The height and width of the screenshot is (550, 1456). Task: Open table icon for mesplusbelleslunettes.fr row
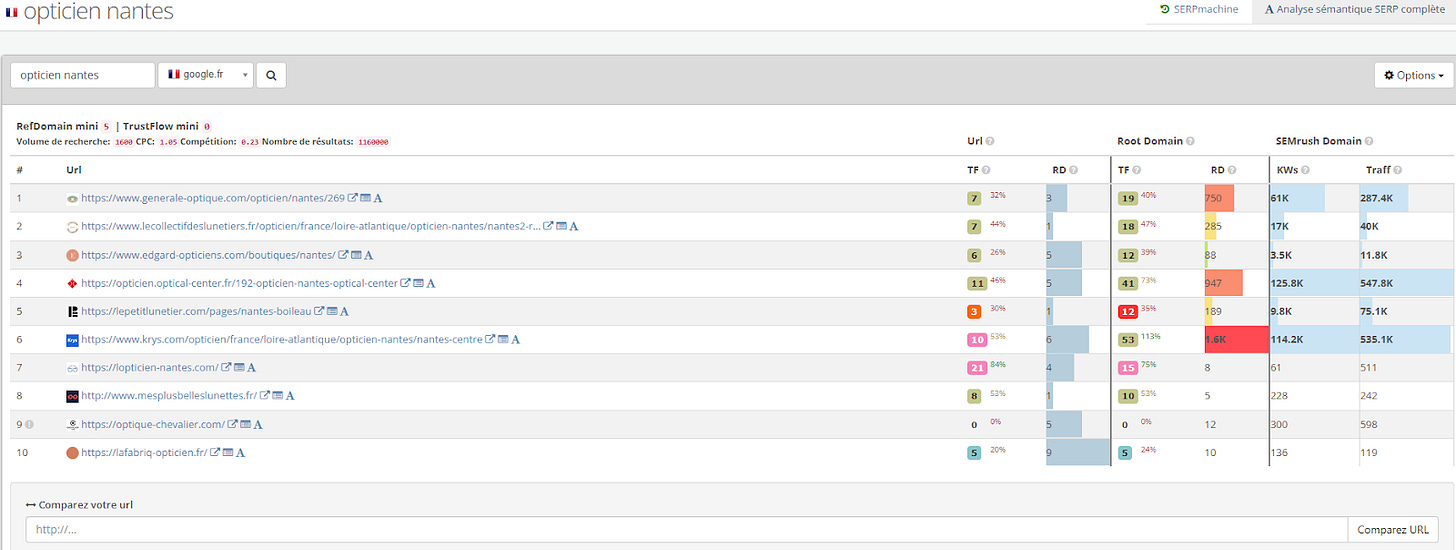point(277,396)
